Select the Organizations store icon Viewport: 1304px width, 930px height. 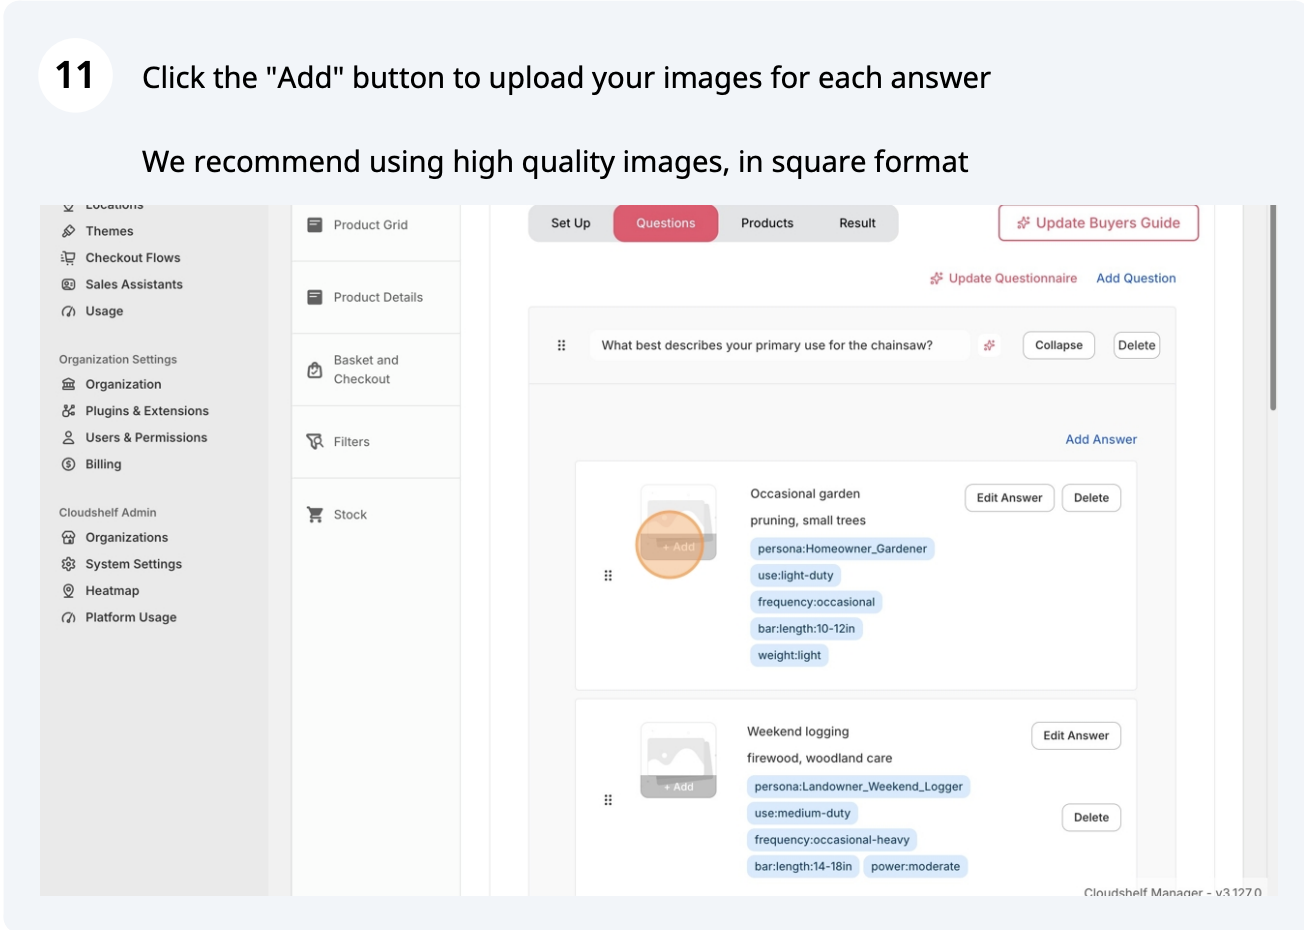(68, 538)
